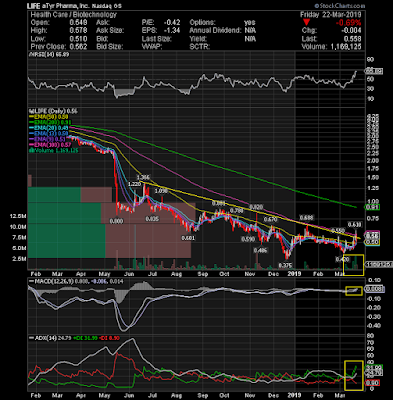Click the 0.590 low price annotation
Viewport: 393px width, 400px height.
[248, 239]
